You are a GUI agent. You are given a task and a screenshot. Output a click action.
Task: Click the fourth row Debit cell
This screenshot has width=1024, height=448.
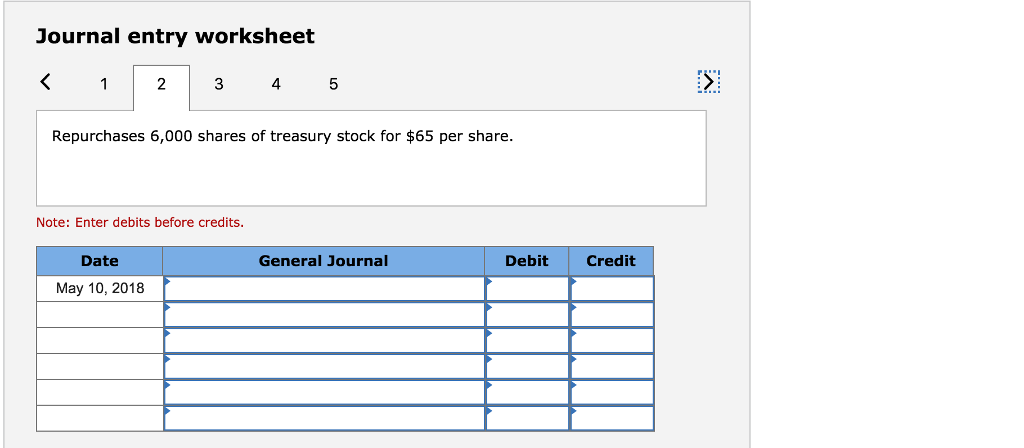point(527,367)
